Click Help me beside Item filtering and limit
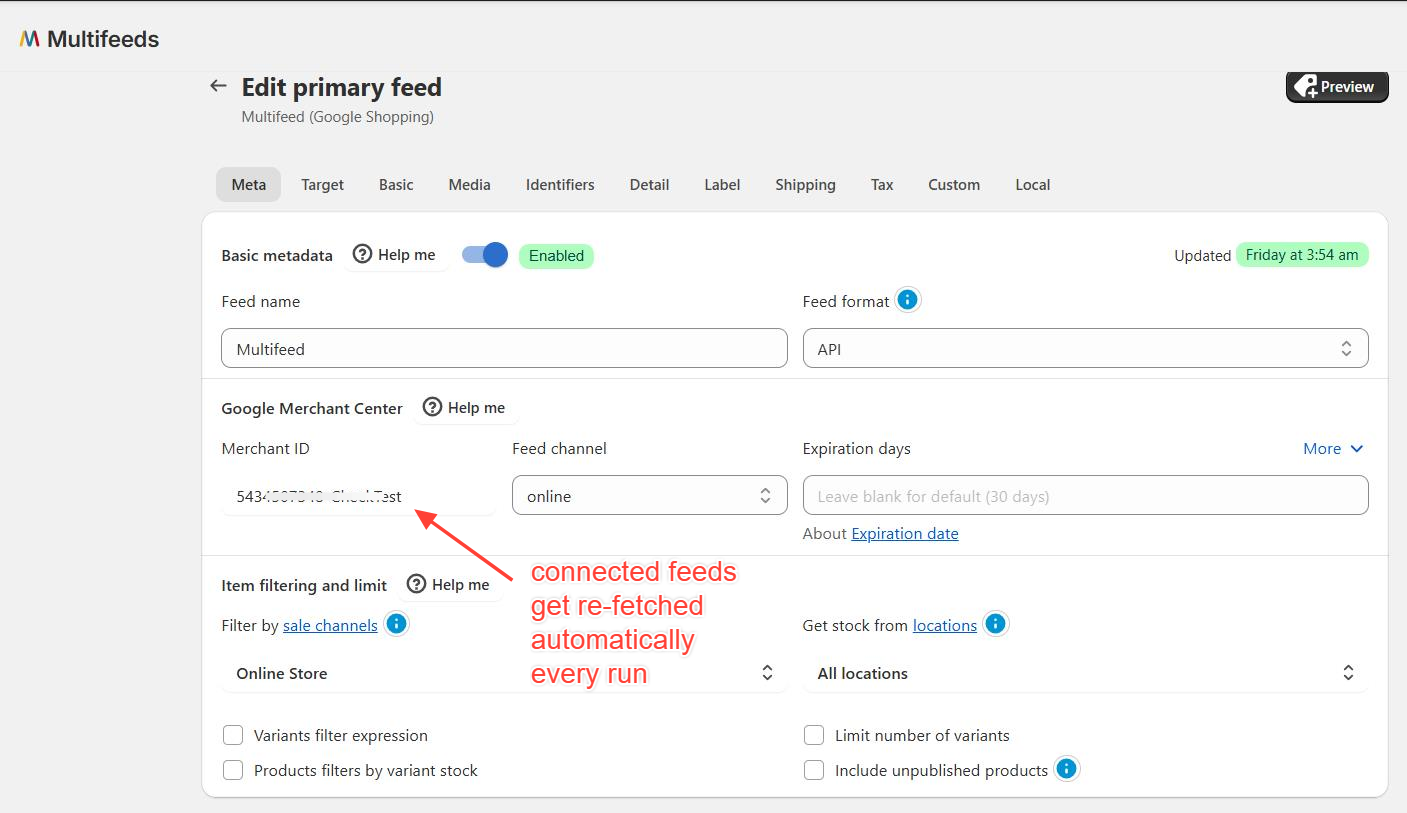 (449, 585)
